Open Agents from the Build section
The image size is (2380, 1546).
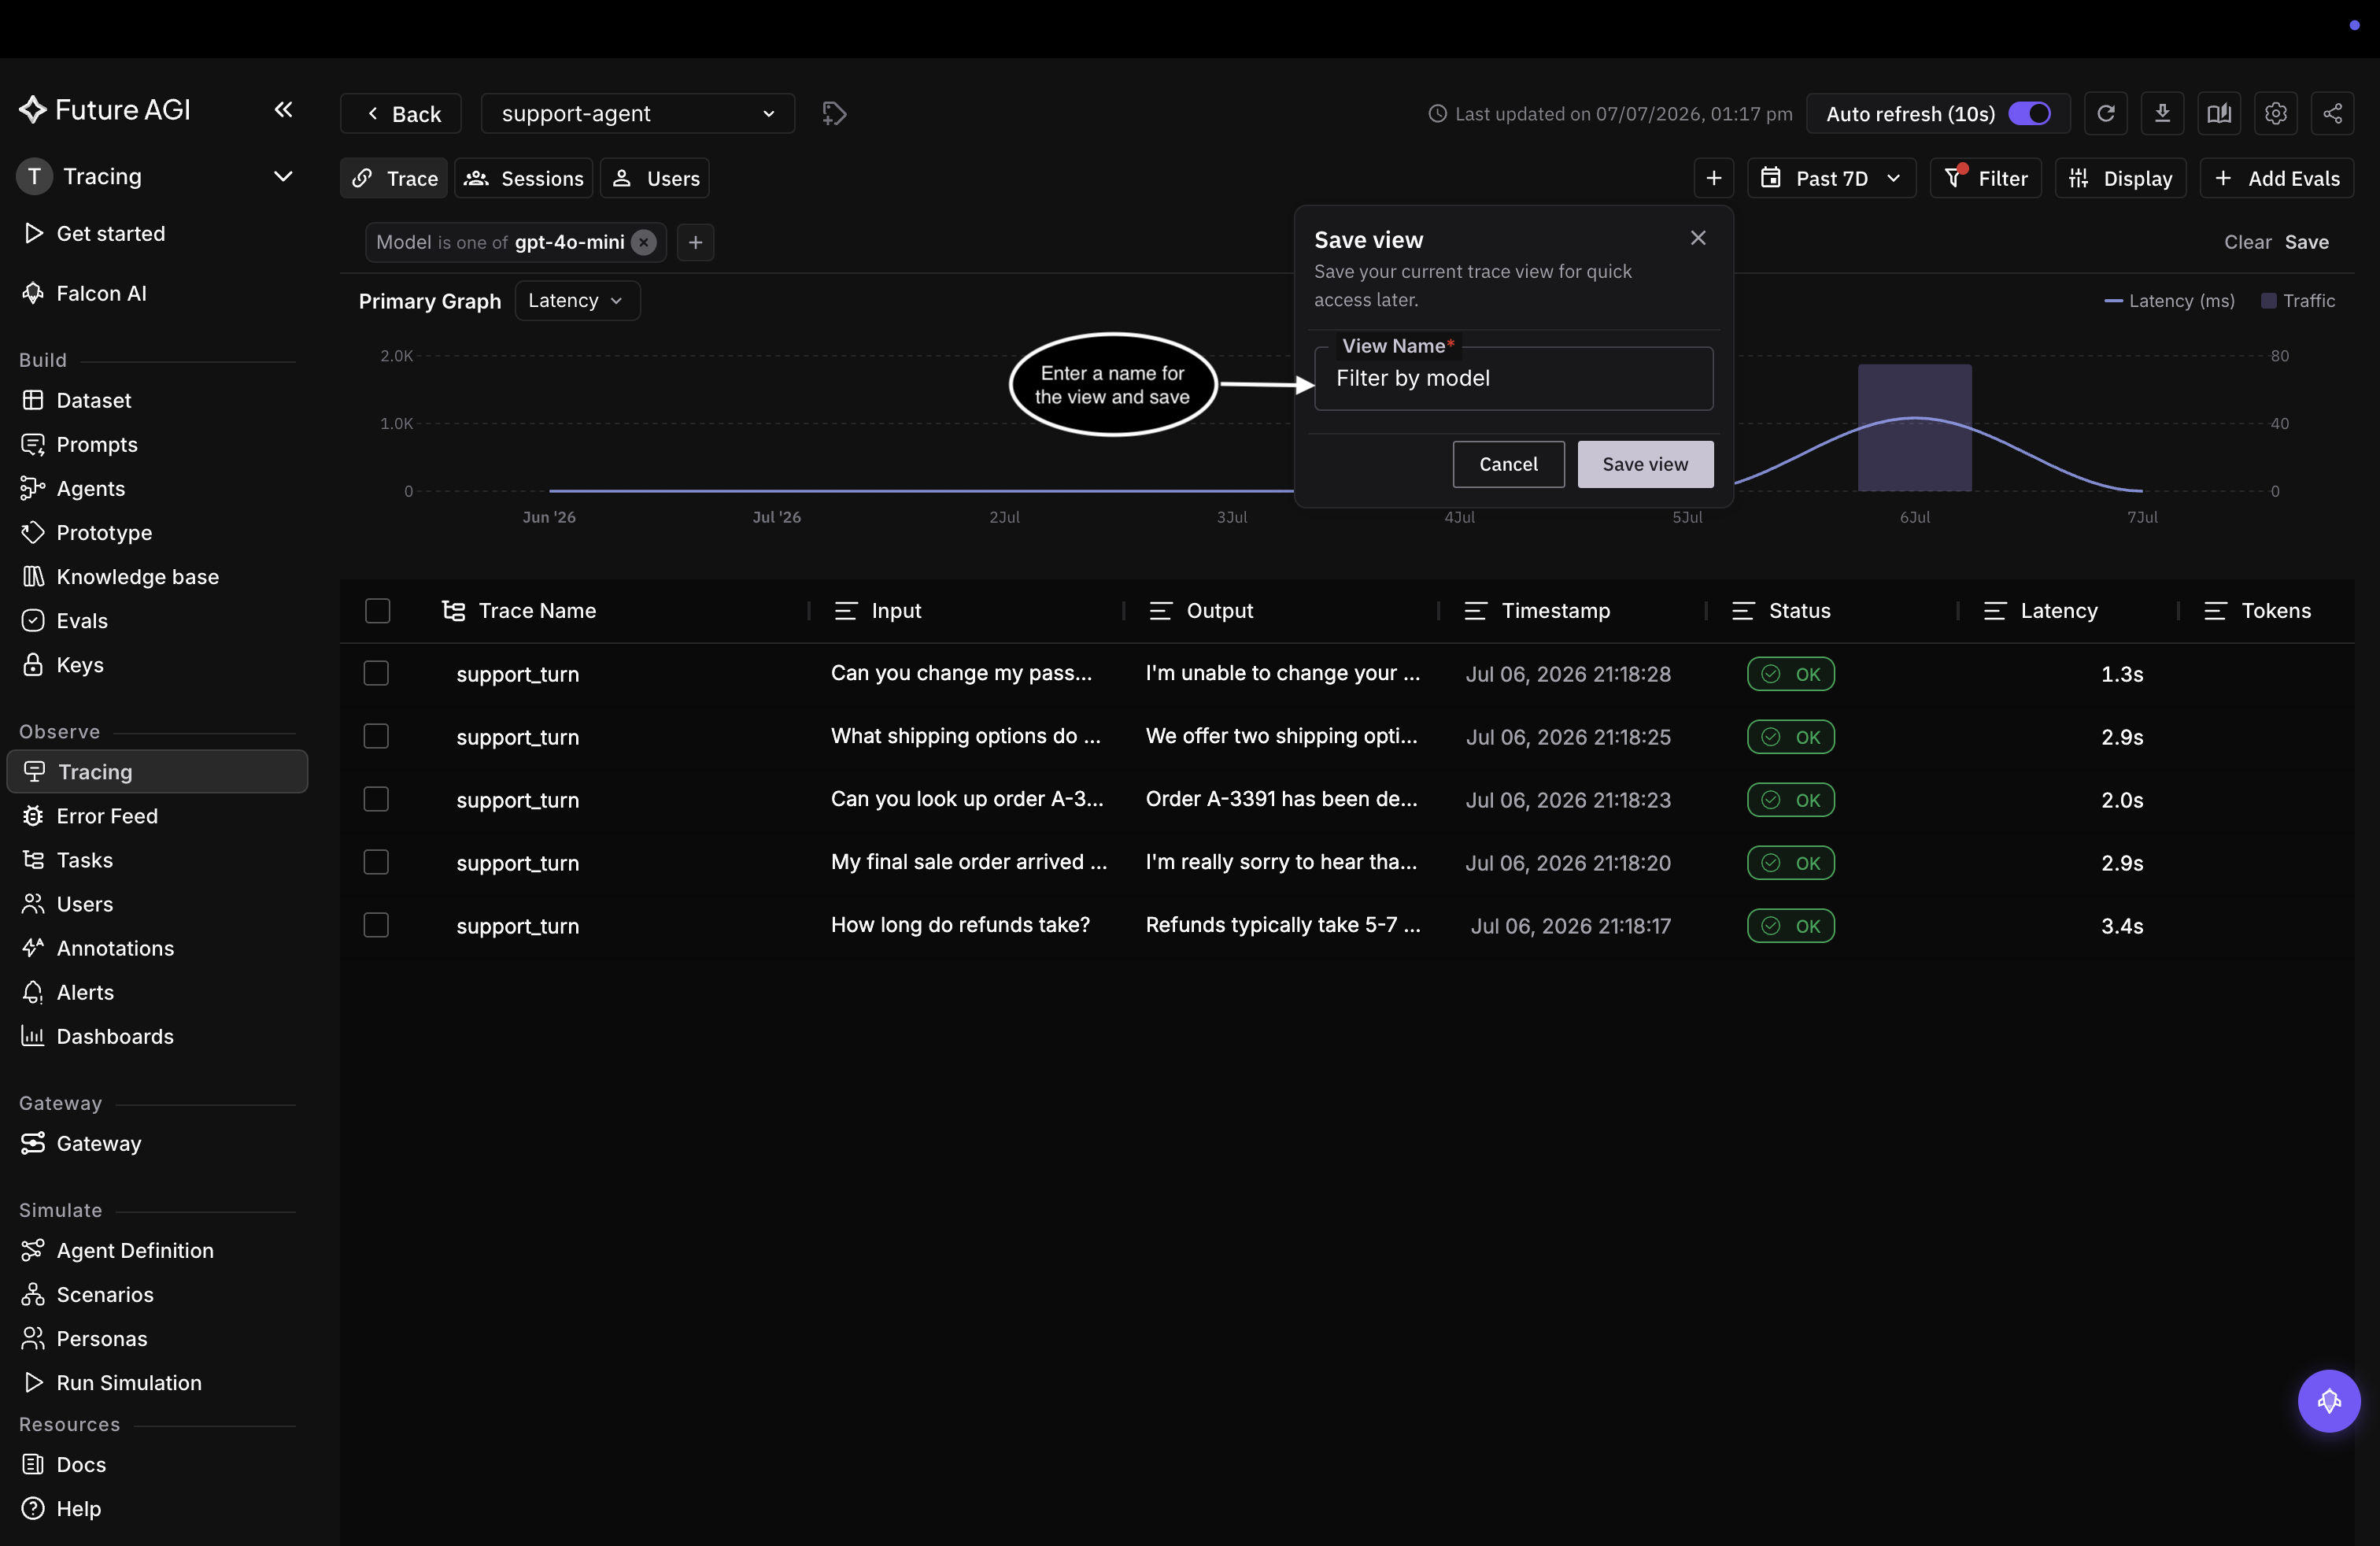point(157,488)
